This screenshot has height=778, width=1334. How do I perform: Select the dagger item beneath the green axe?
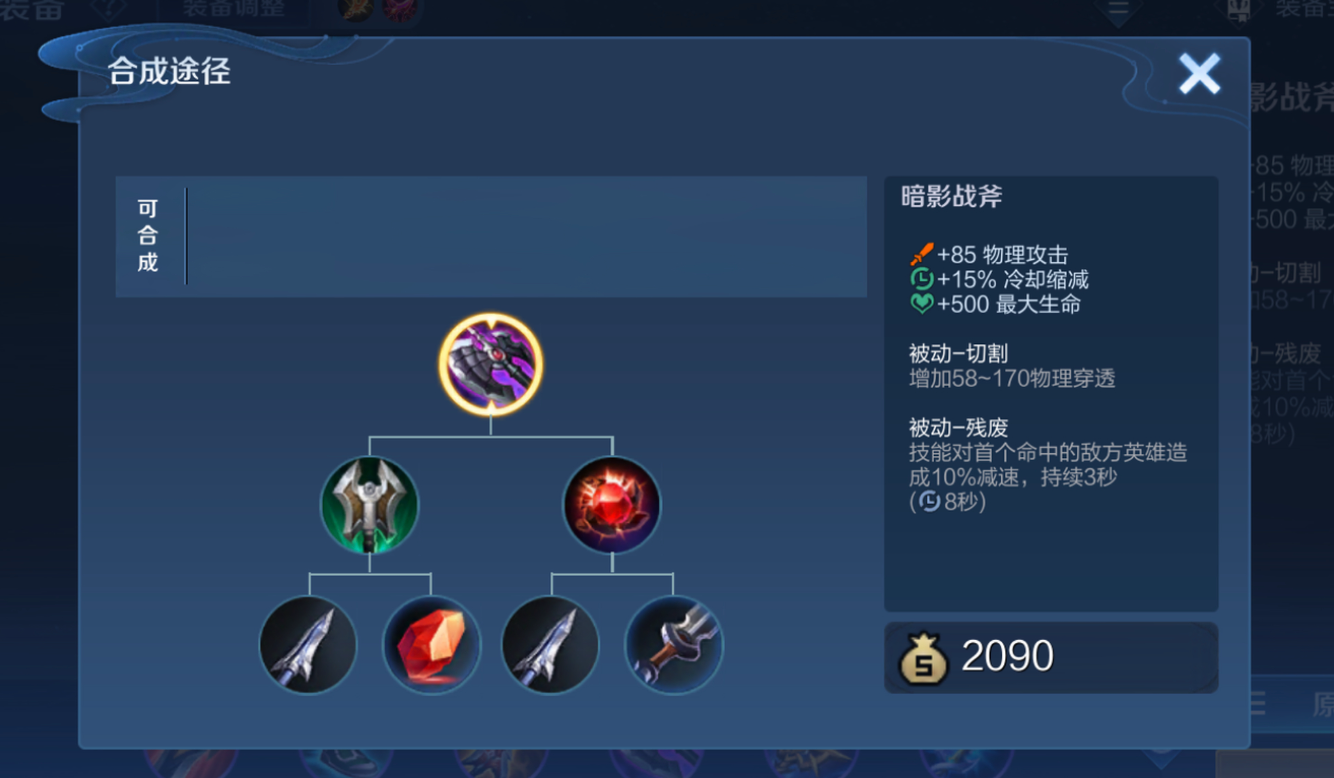pyautogui.click(x=308, y=645)
